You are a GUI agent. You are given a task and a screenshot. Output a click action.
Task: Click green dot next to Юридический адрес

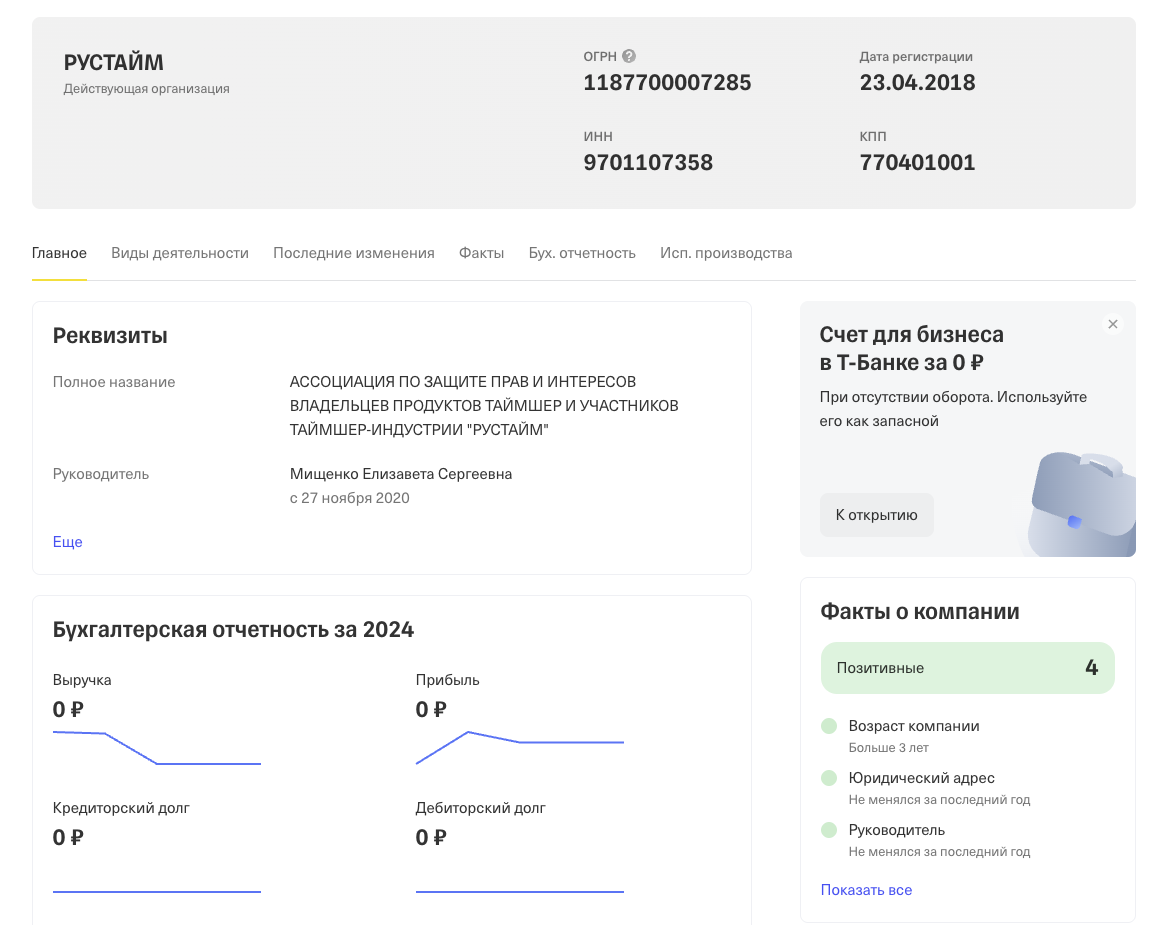tap(828, 778)
